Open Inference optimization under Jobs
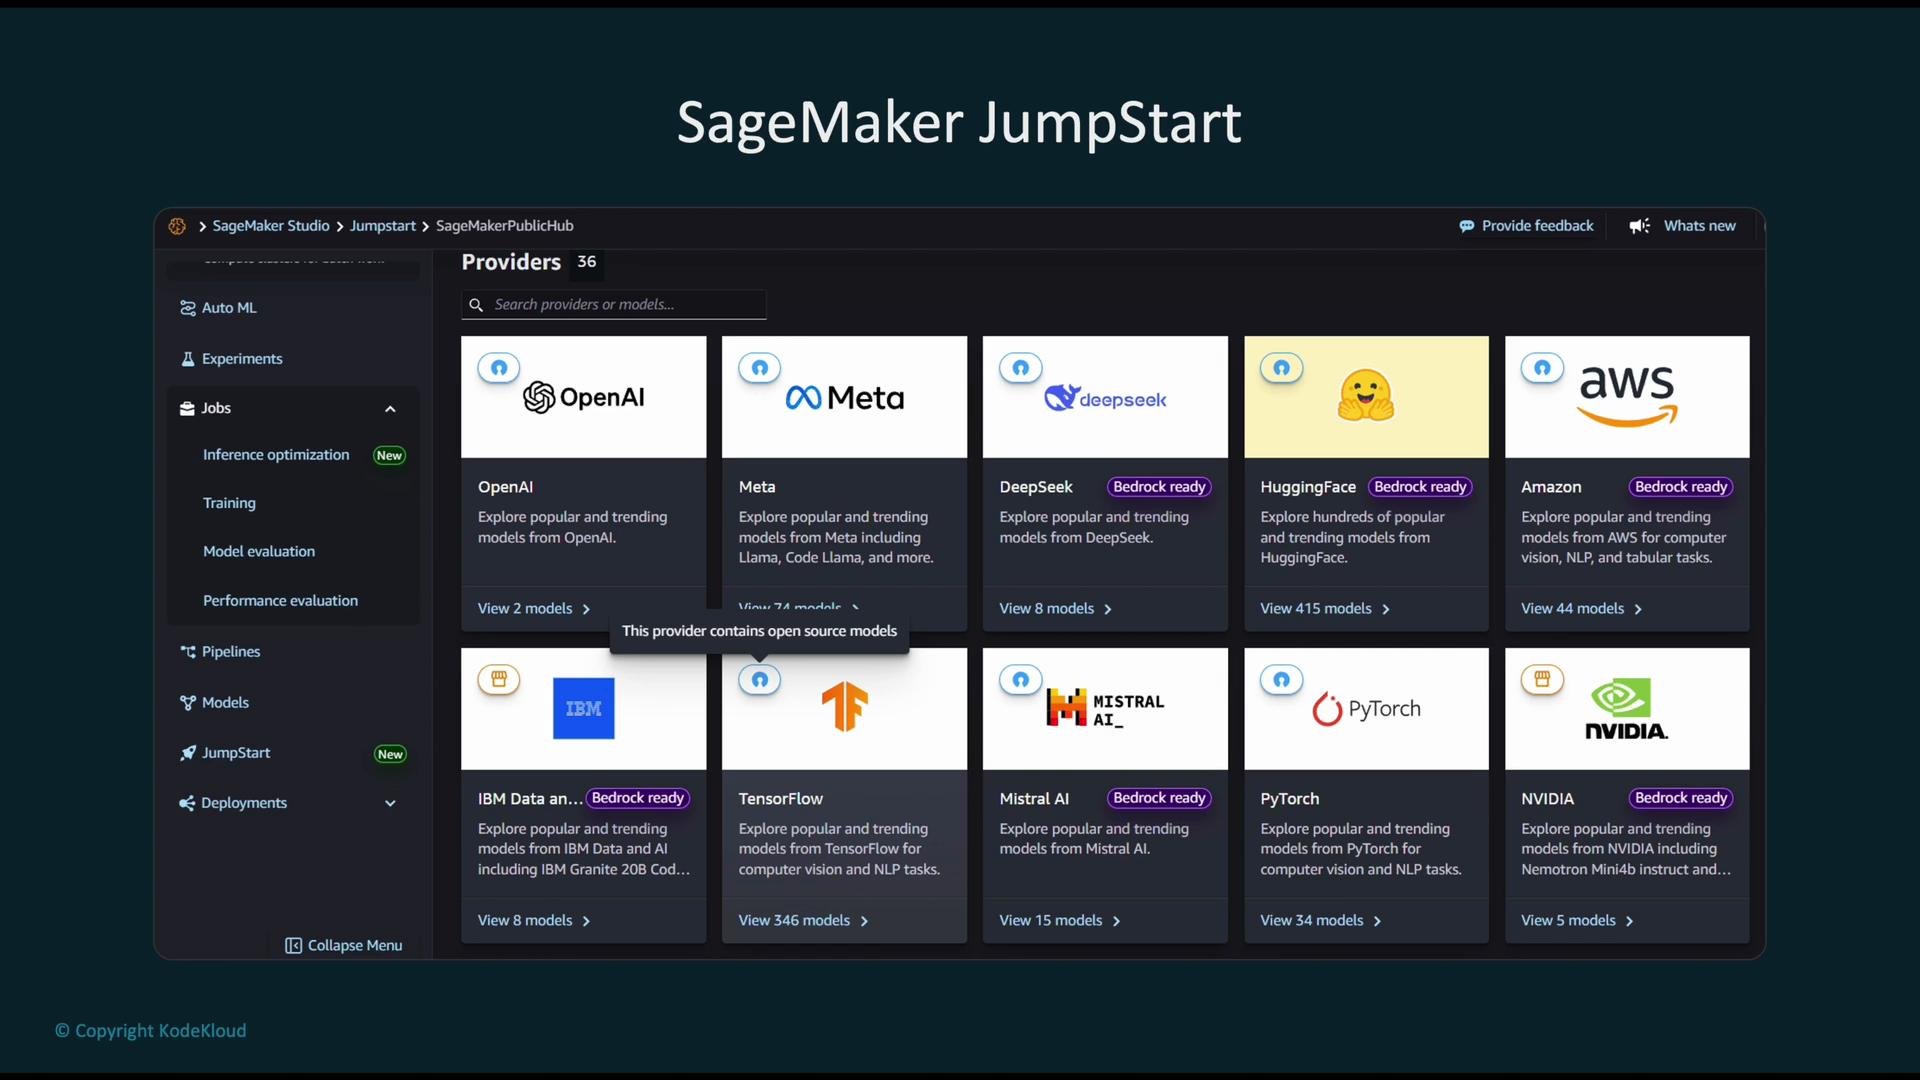Viewport: 1920px width, 1080px height. tap(276, 455)
